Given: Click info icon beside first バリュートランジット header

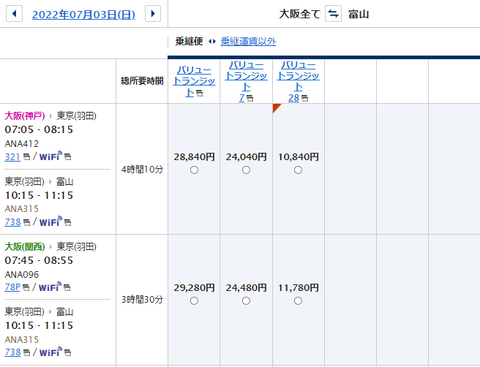Looking at the screenshot, I should 199,93.
